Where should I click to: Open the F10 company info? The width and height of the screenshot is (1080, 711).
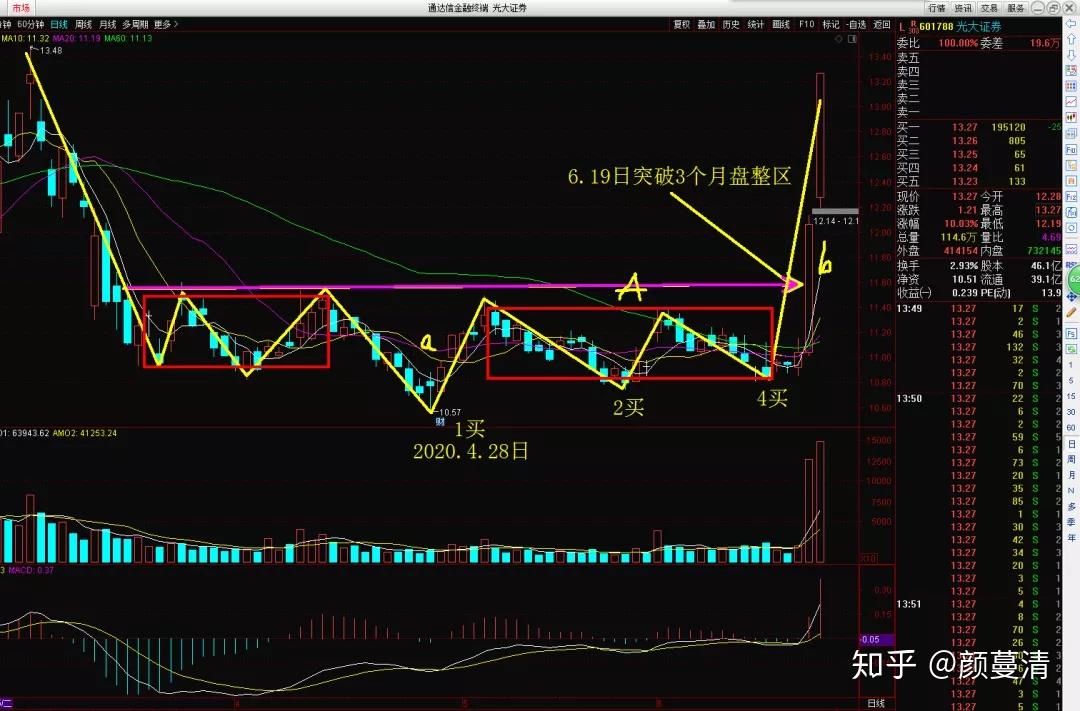tap(807, 25)
